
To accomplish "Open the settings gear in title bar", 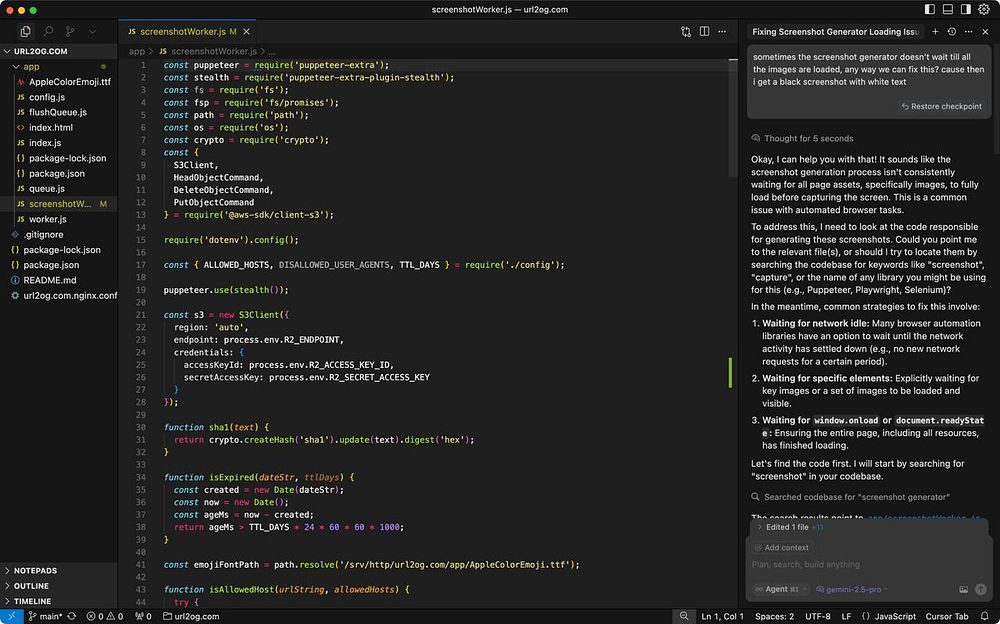I will (x=984, y=9).
